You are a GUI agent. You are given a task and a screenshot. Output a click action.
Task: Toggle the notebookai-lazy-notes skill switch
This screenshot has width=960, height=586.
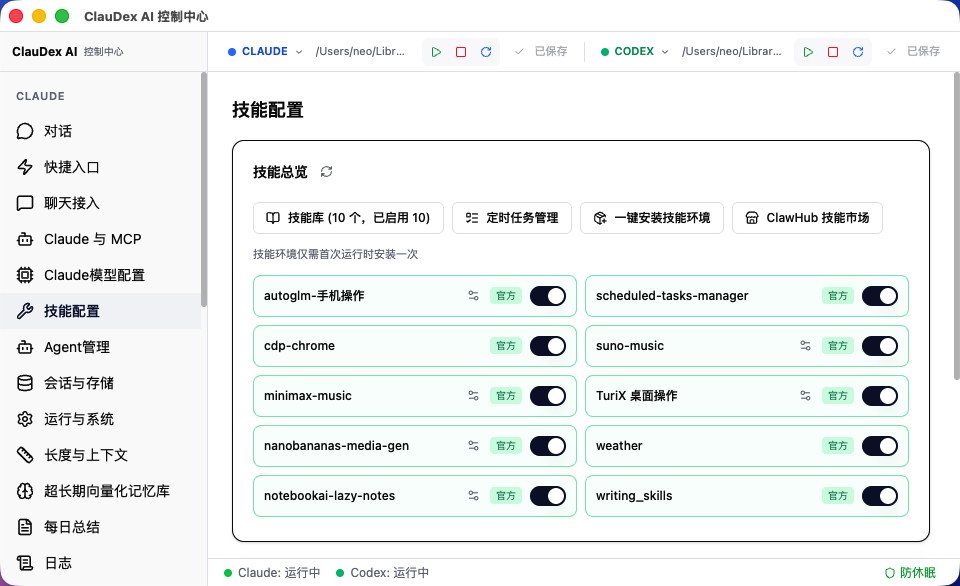tap(548, 495)
